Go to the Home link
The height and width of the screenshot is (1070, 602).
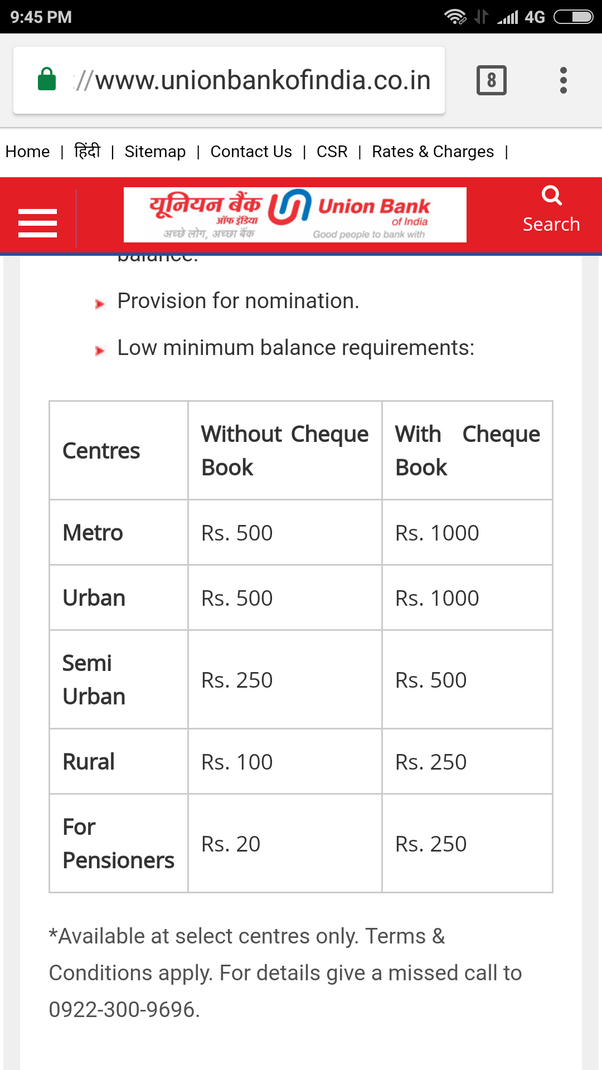point(27,152)
